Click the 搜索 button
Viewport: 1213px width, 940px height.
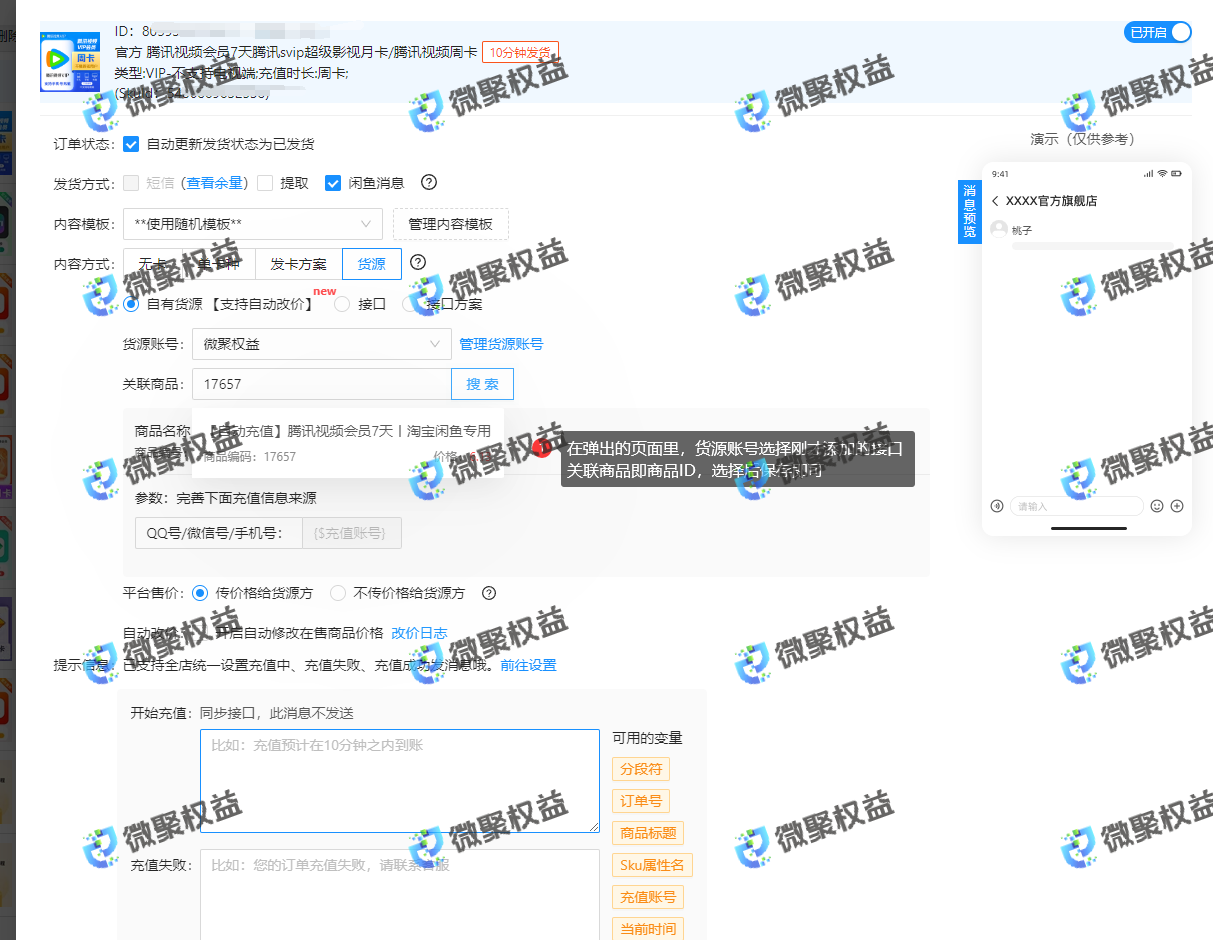(x=482, y=384)
